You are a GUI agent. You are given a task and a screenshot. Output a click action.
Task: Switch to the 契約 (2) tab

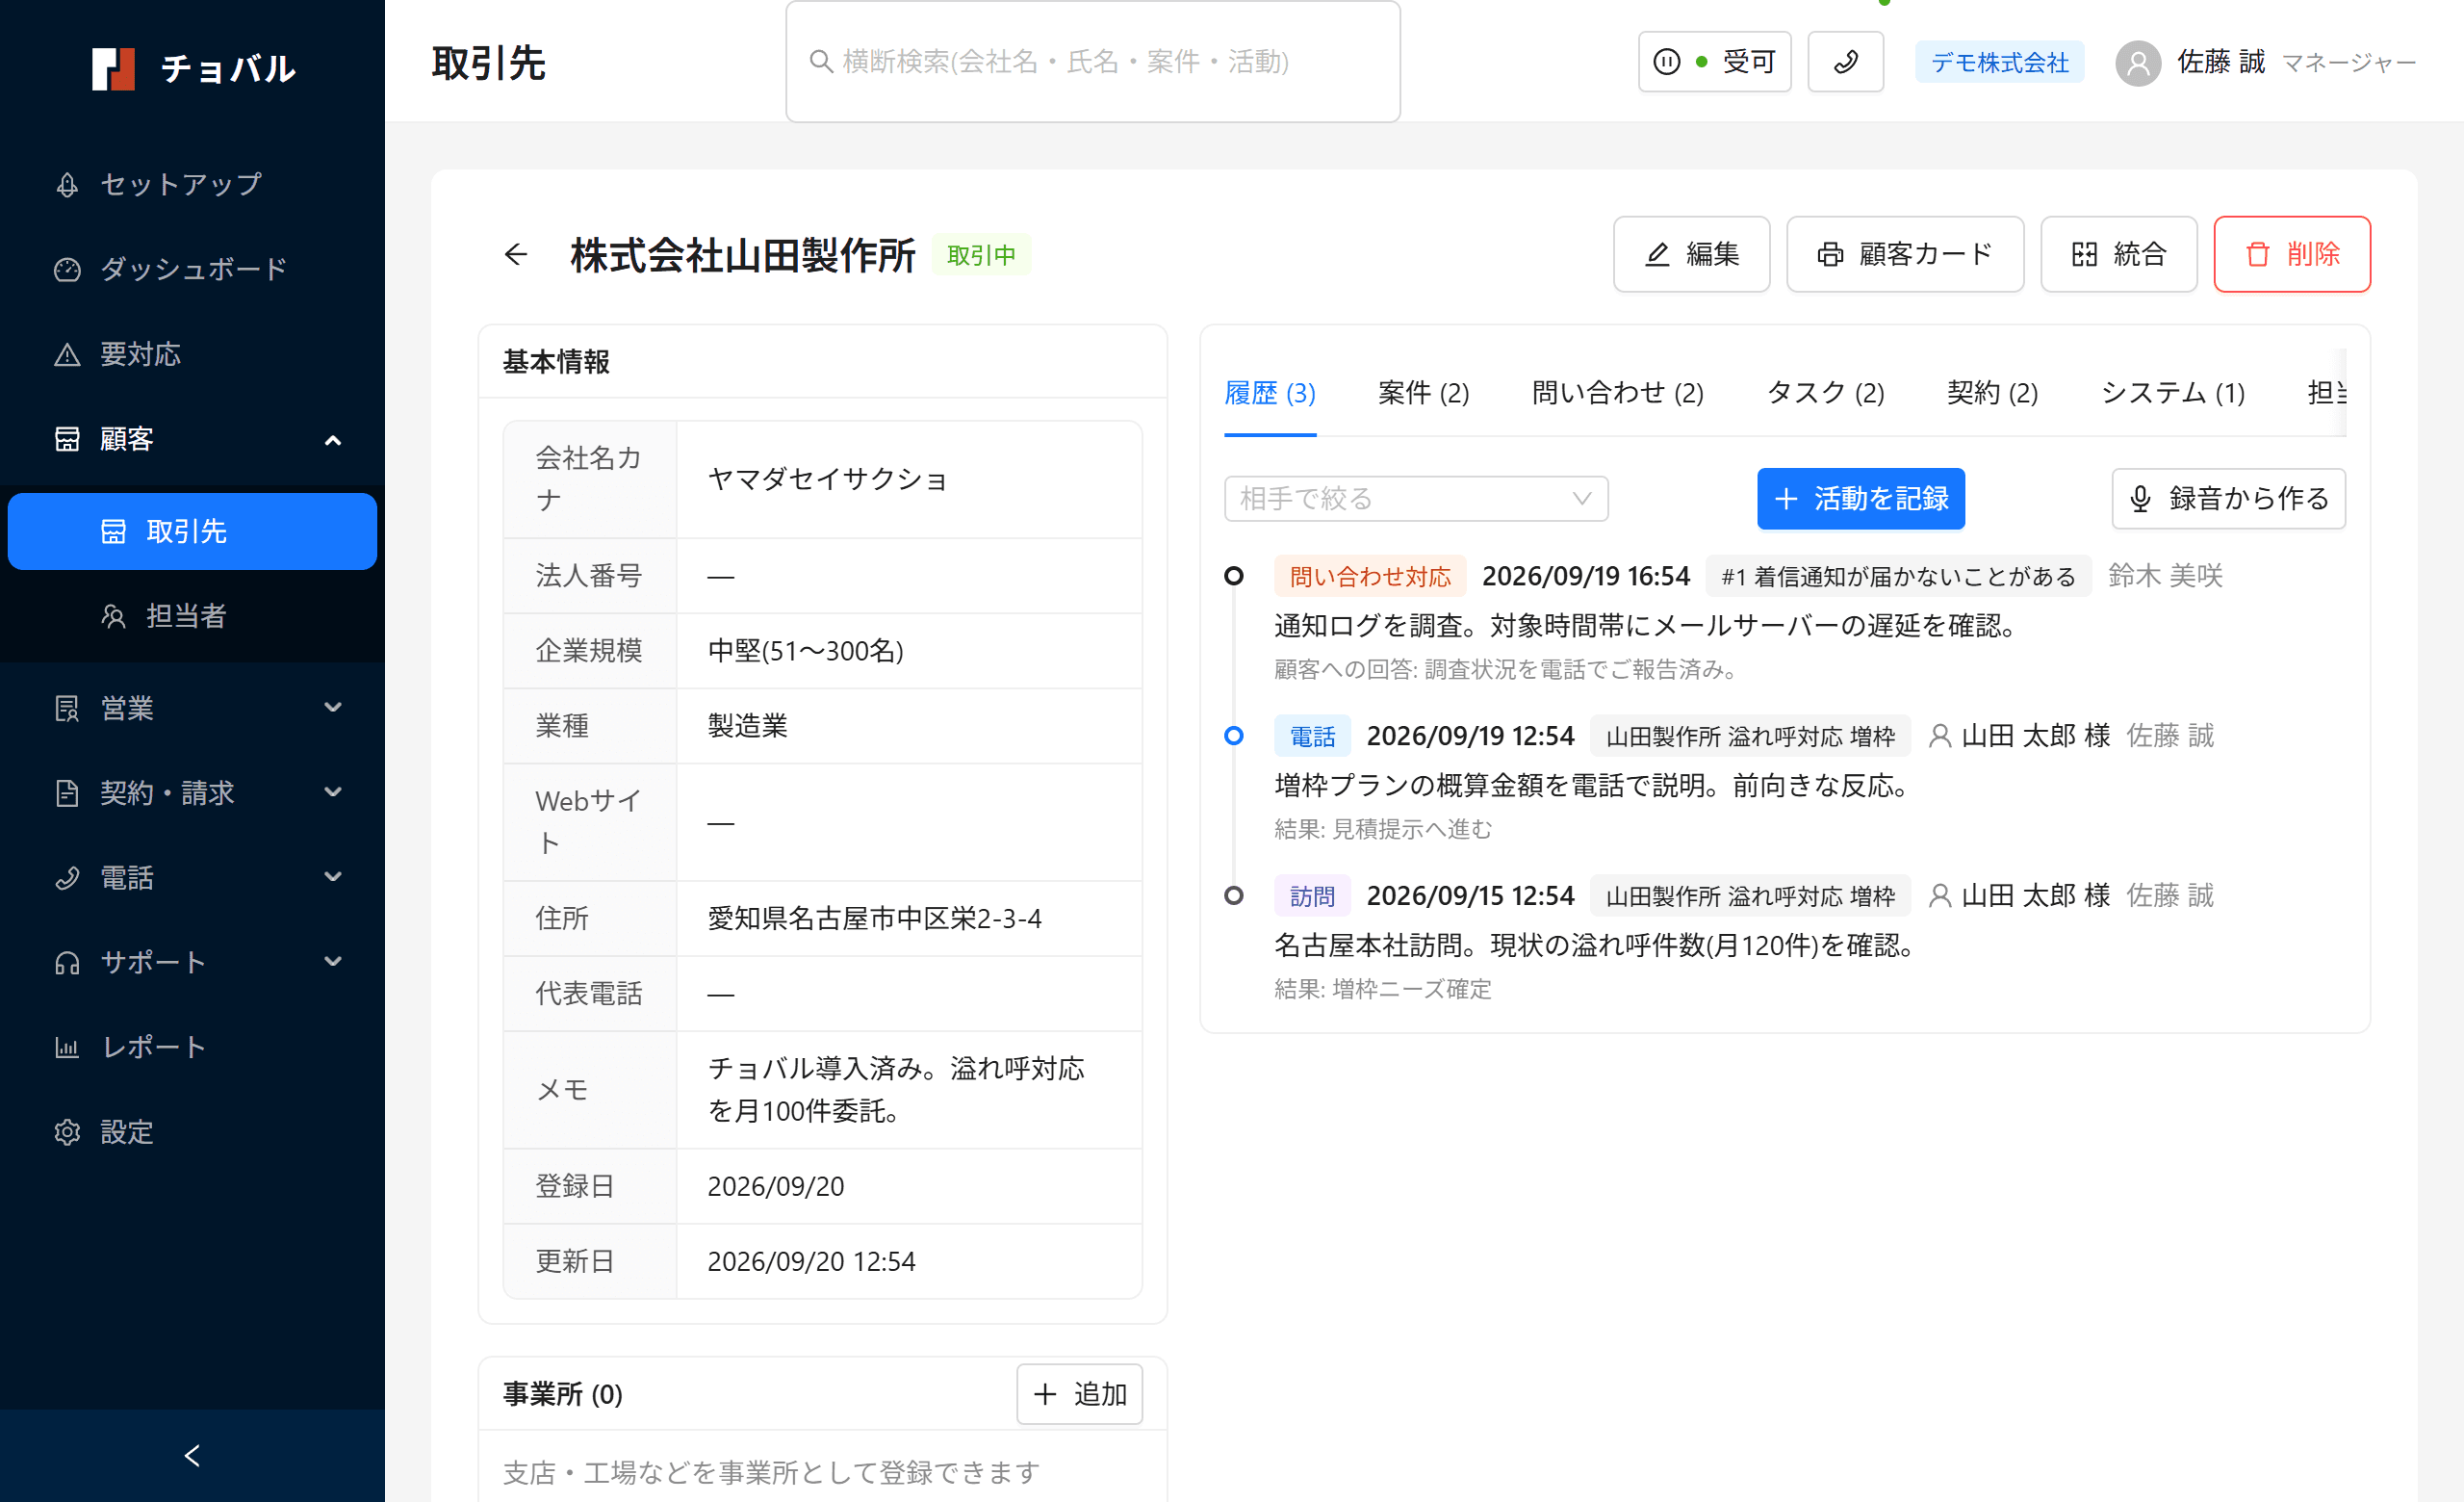1992,393
